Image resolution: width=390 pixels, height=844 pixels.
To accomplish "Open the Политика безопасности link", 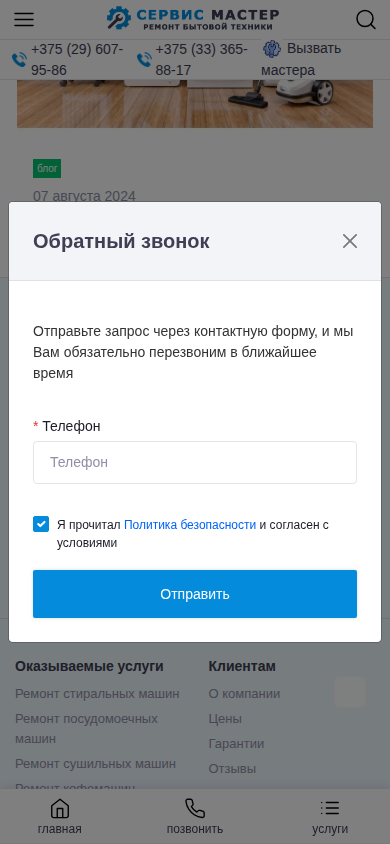I will pos(190,525).
